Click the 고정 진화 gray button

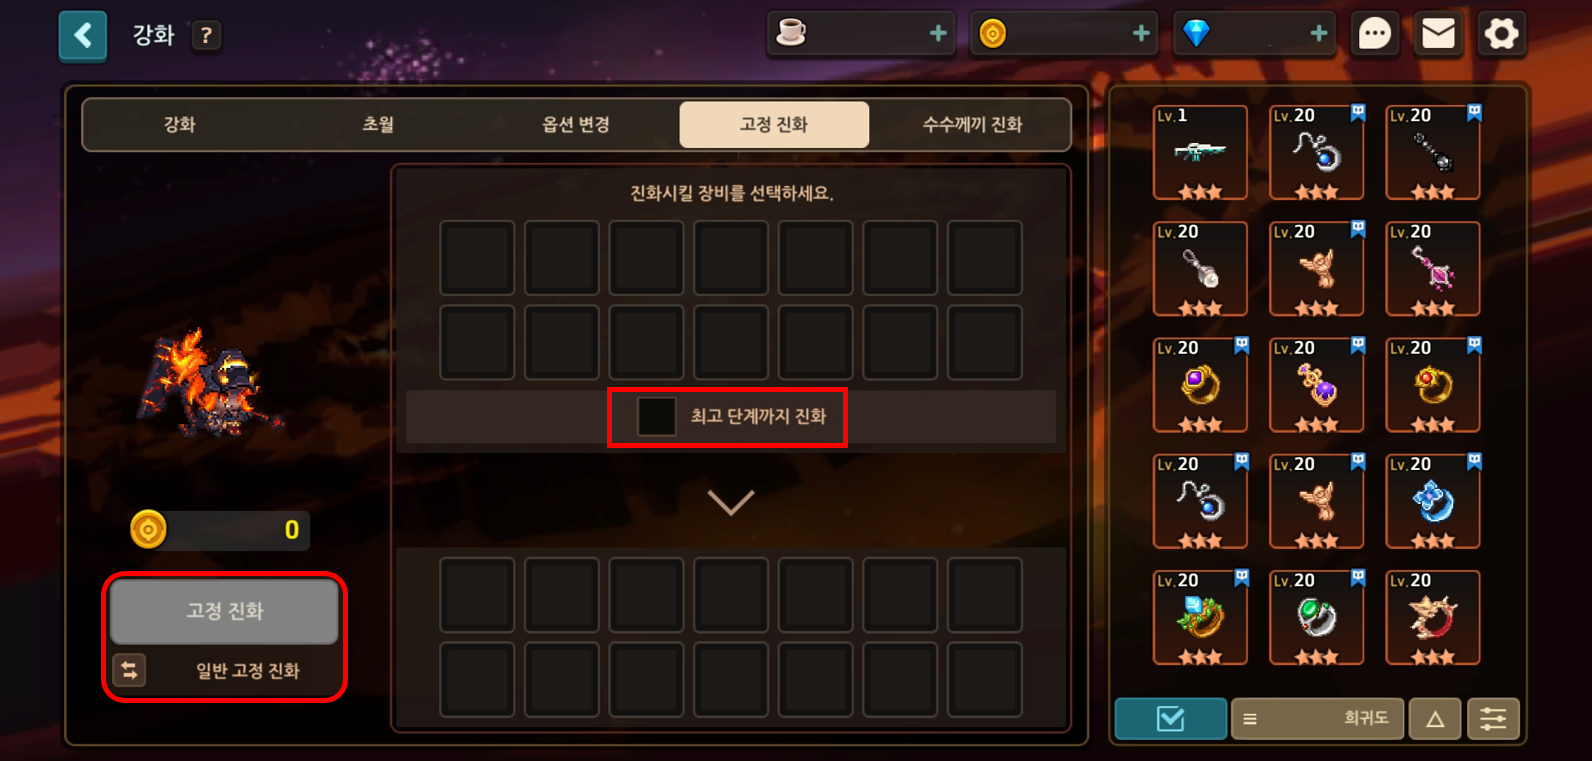pos(224,611)
